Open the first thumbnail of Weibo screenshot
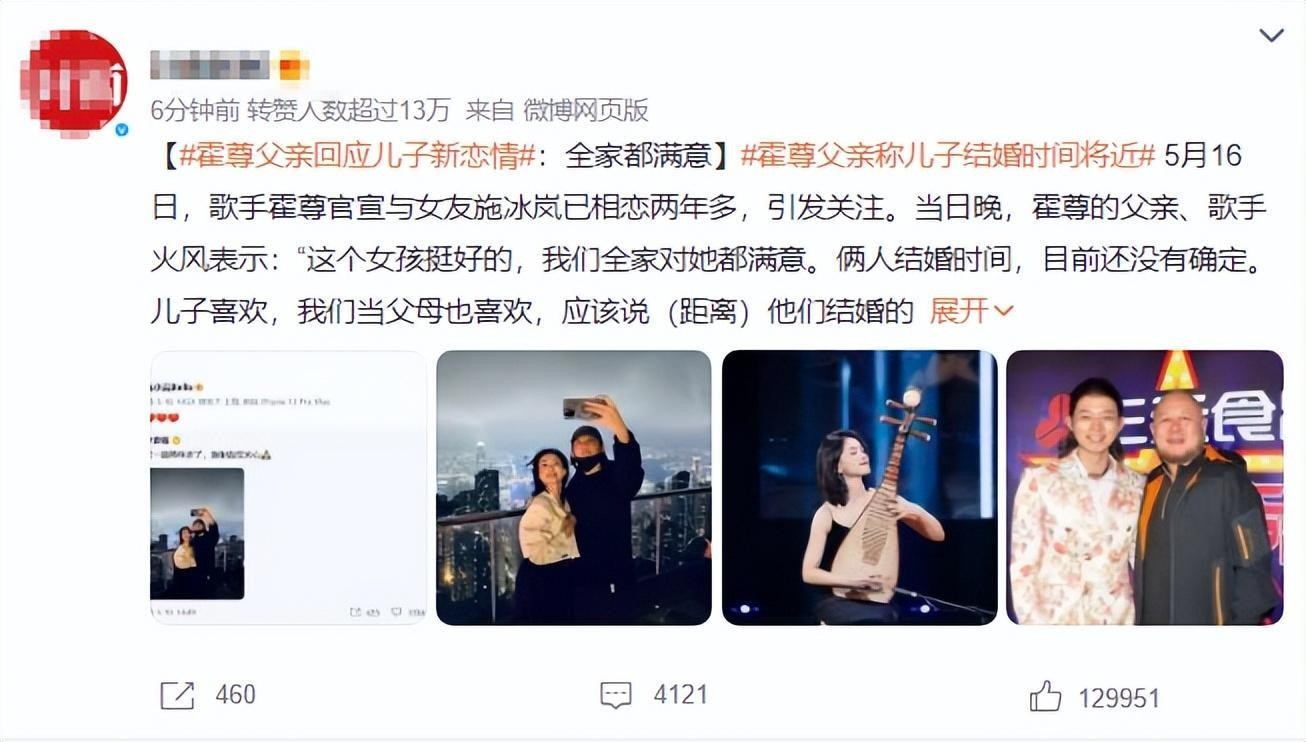Screen dimensions: 1306x742 click(288, 488)
